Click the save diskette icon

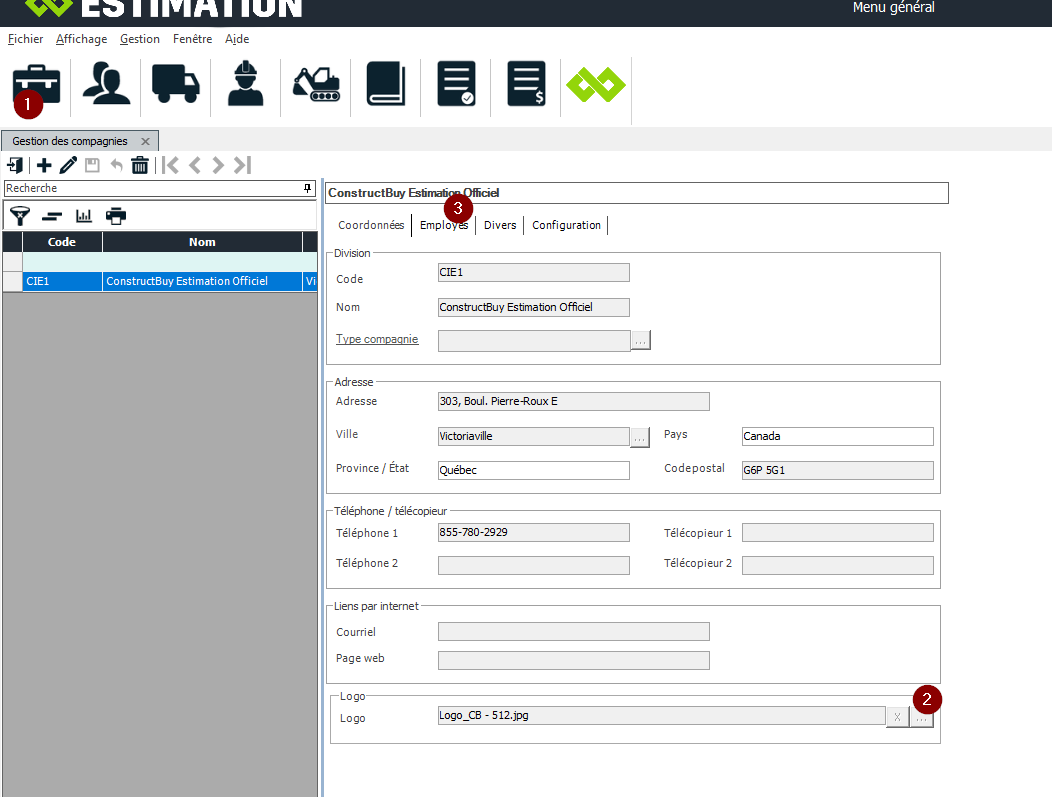(92, 165)
